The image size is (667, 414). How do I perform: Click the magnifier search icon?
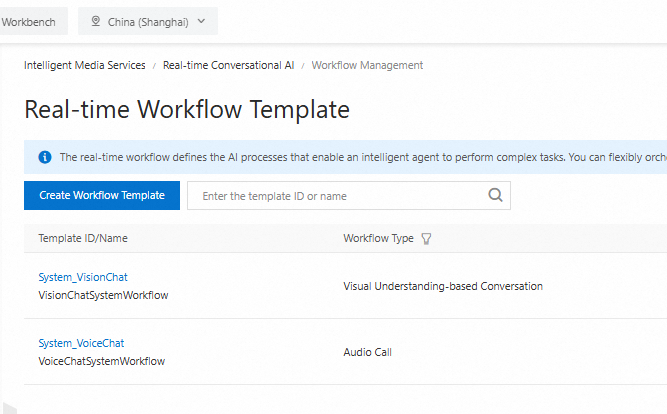point(495,195)
